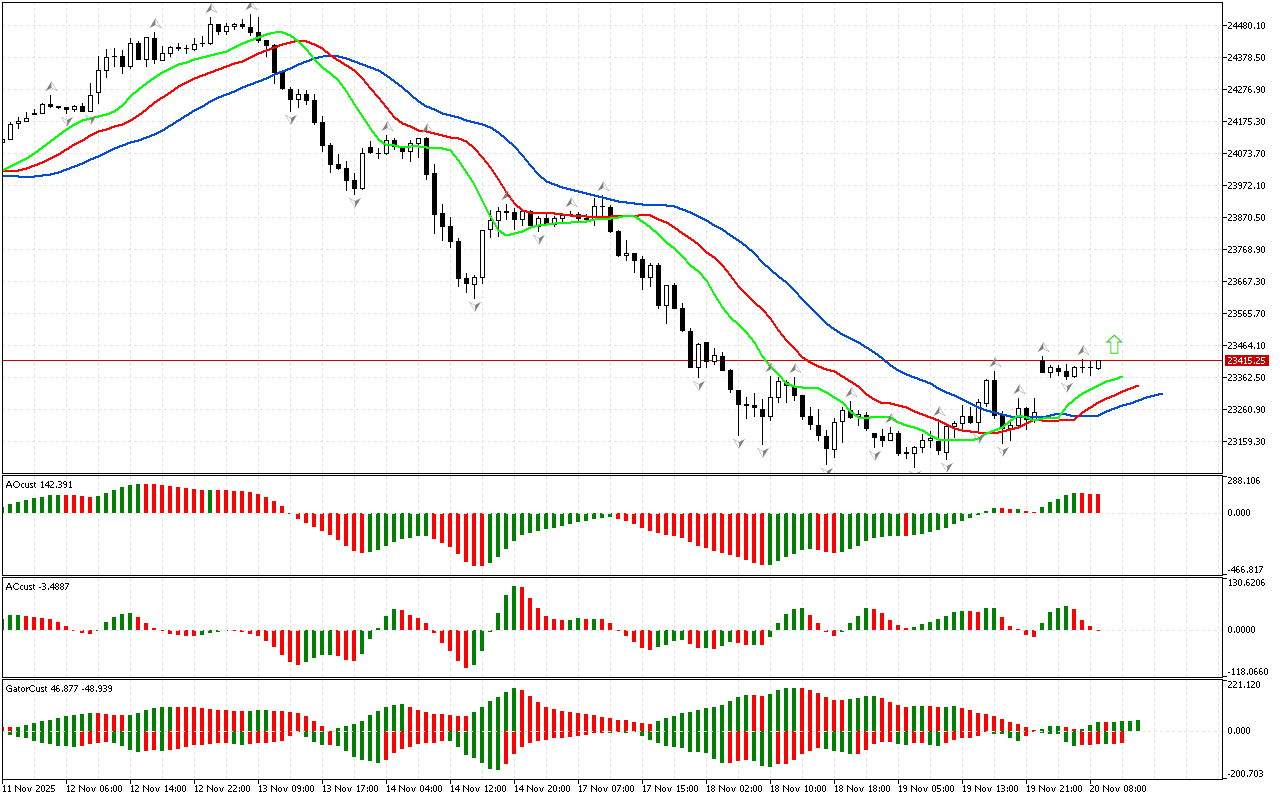Click the down fractal arrow below 13 Nov 17:00 low

tap(354, 201)
